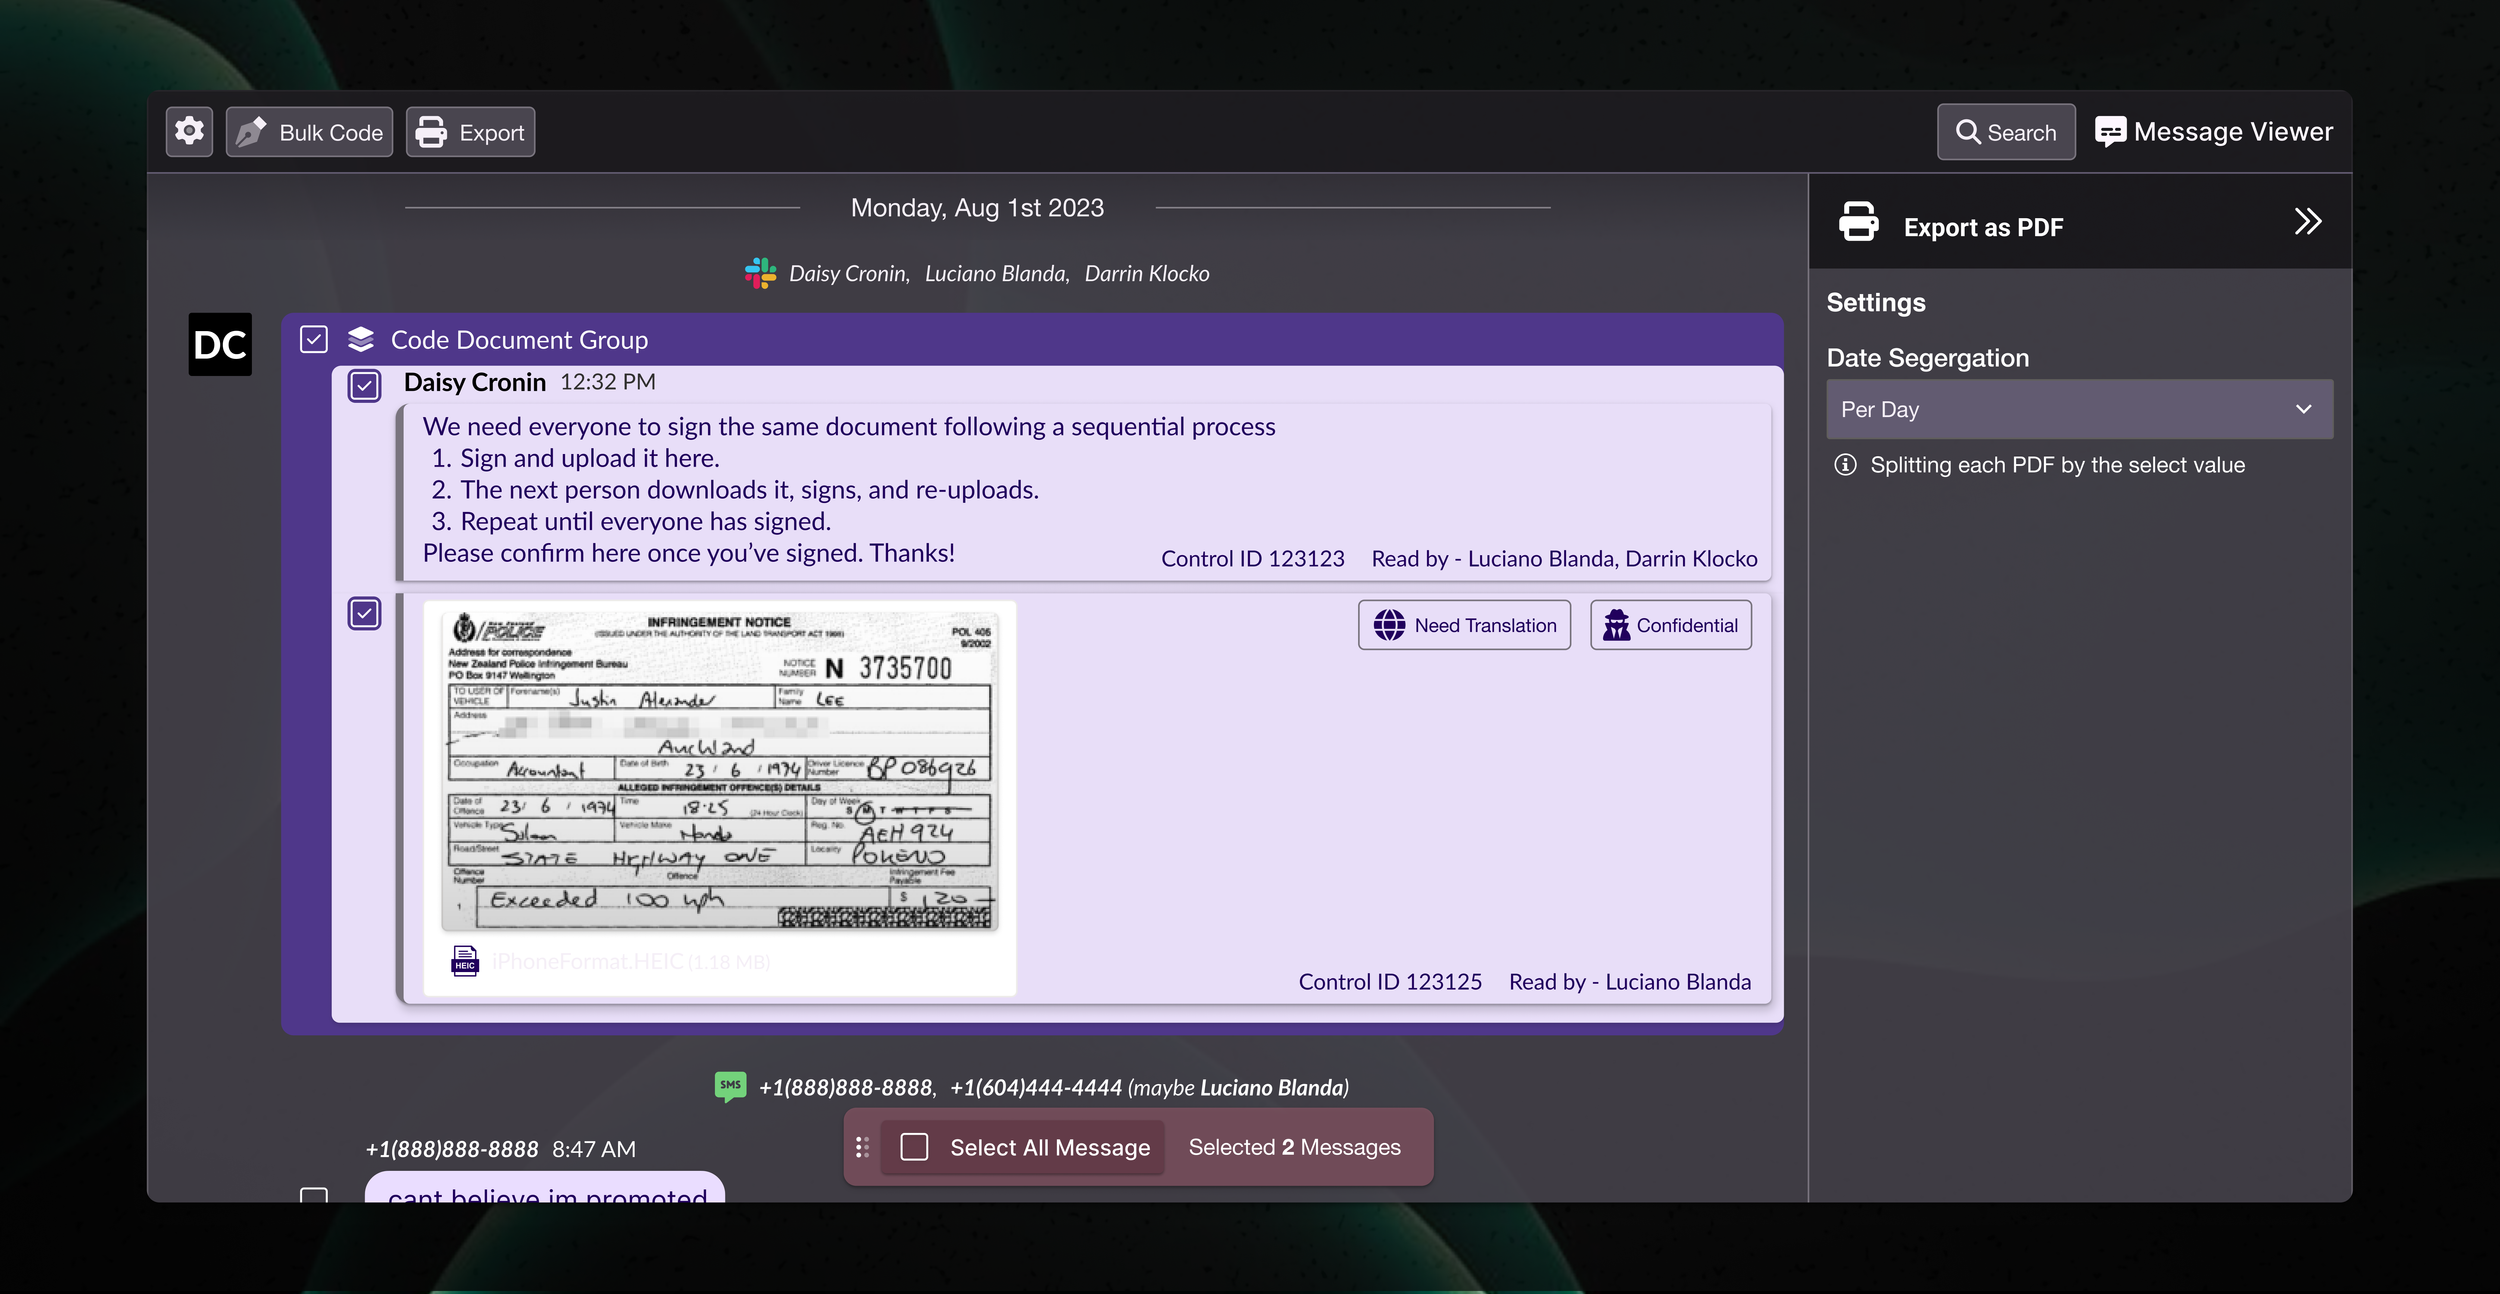
Task: Click the pen icon on Bulk Code
Action: 252,132
